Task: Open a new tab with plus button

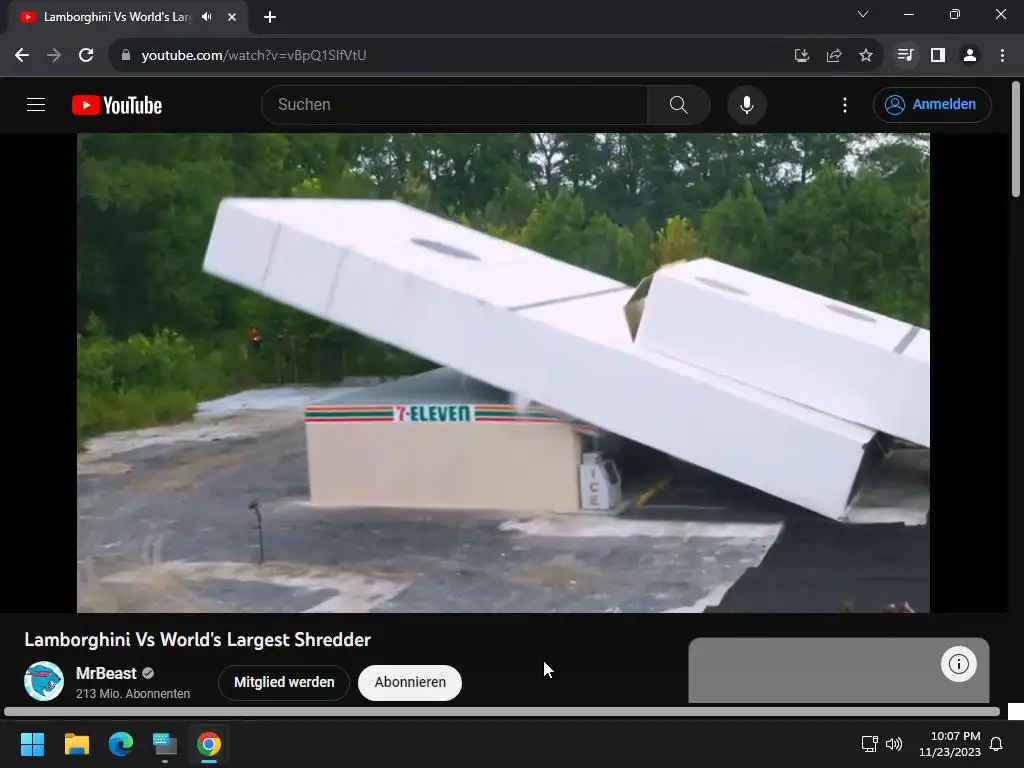Action: 270,17
